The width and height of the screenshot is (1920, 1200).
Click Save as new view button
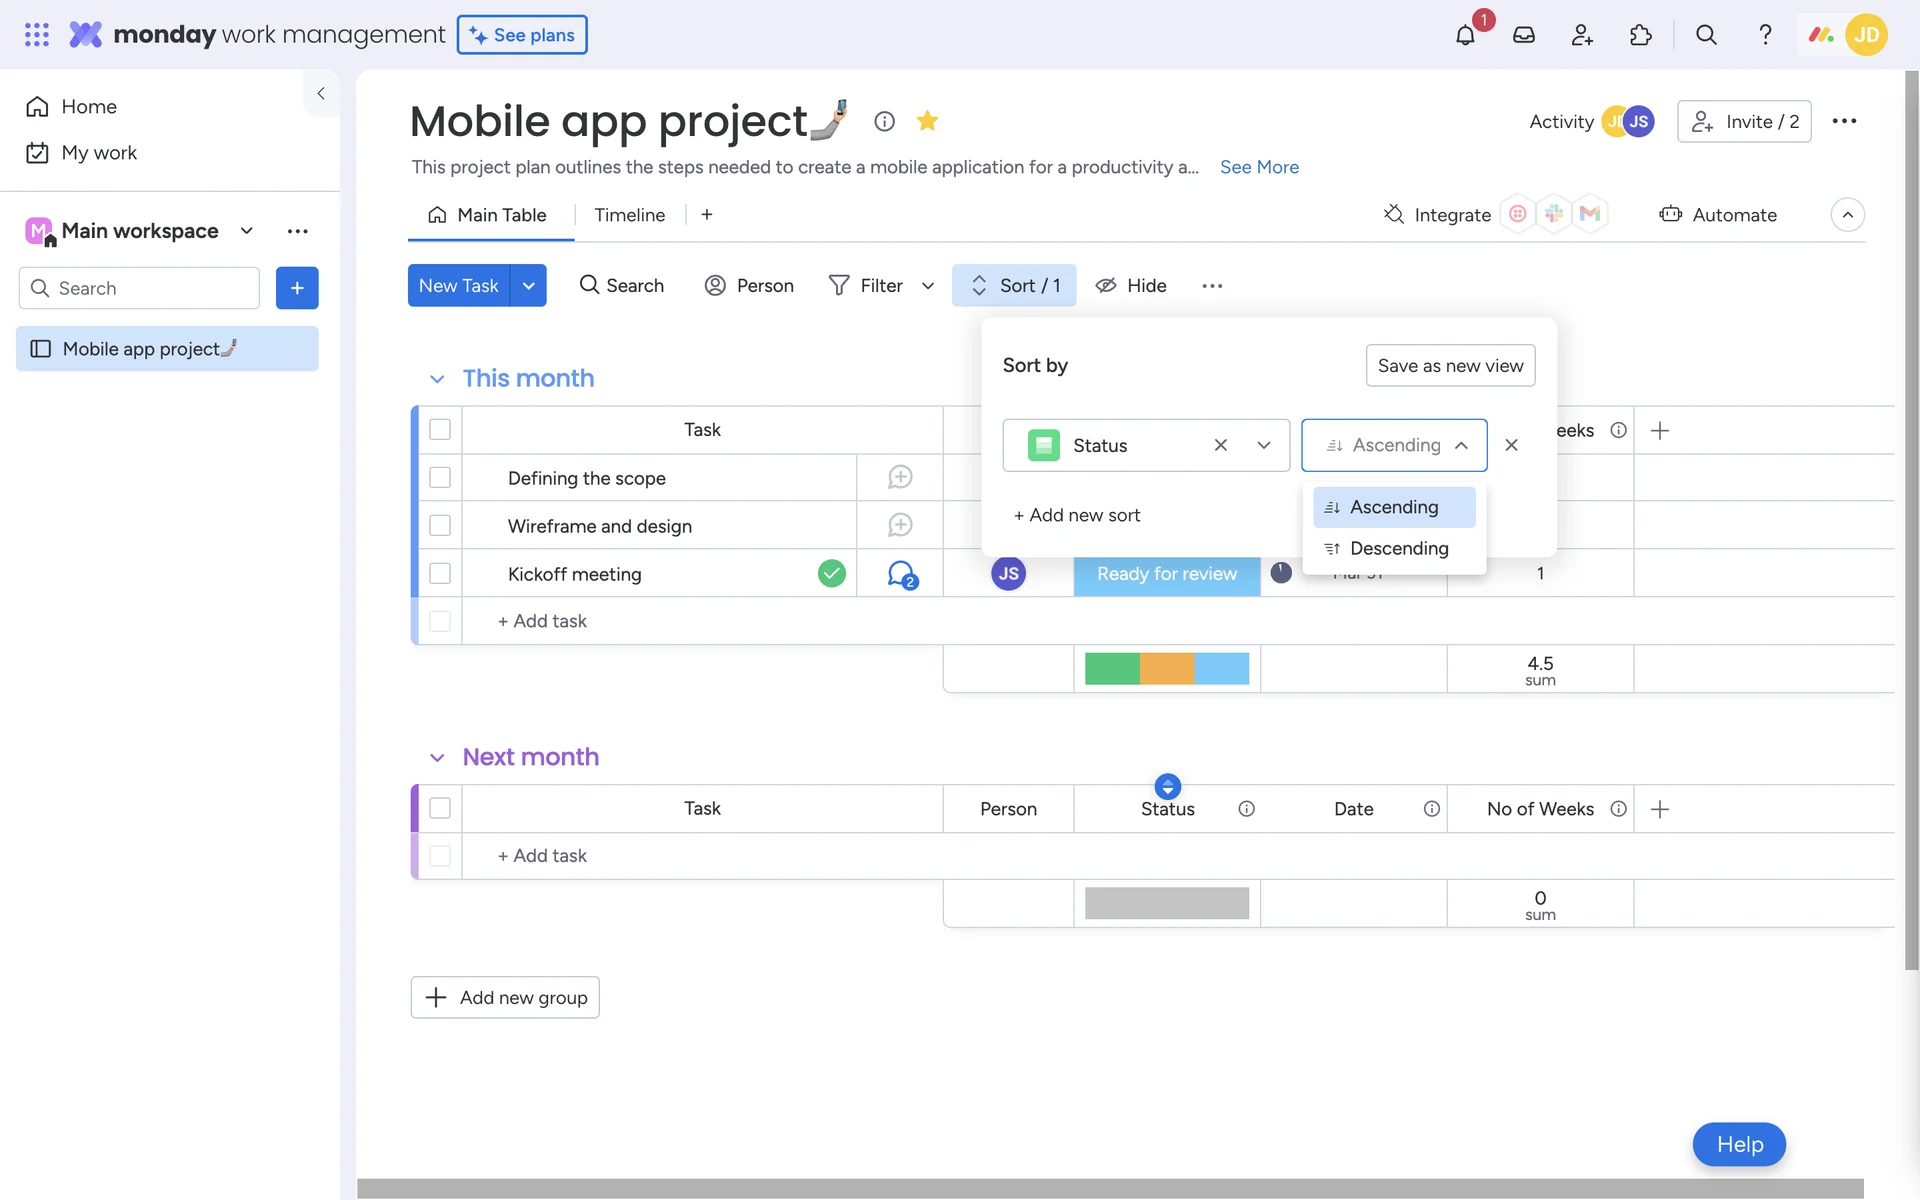click(1450, 366)
